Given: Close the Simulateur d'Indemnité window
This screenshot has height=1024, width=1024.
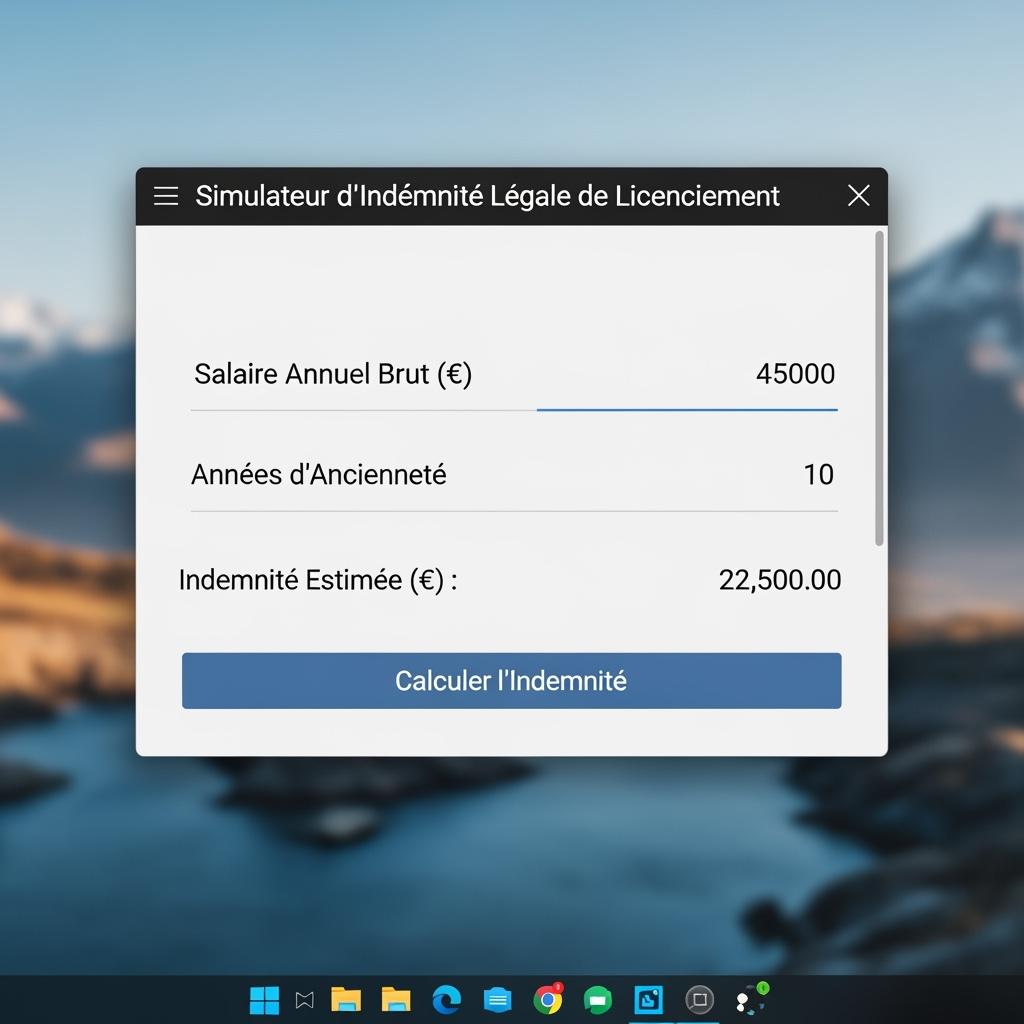Looking at the screenshot, I should click(x=858, y=195).
